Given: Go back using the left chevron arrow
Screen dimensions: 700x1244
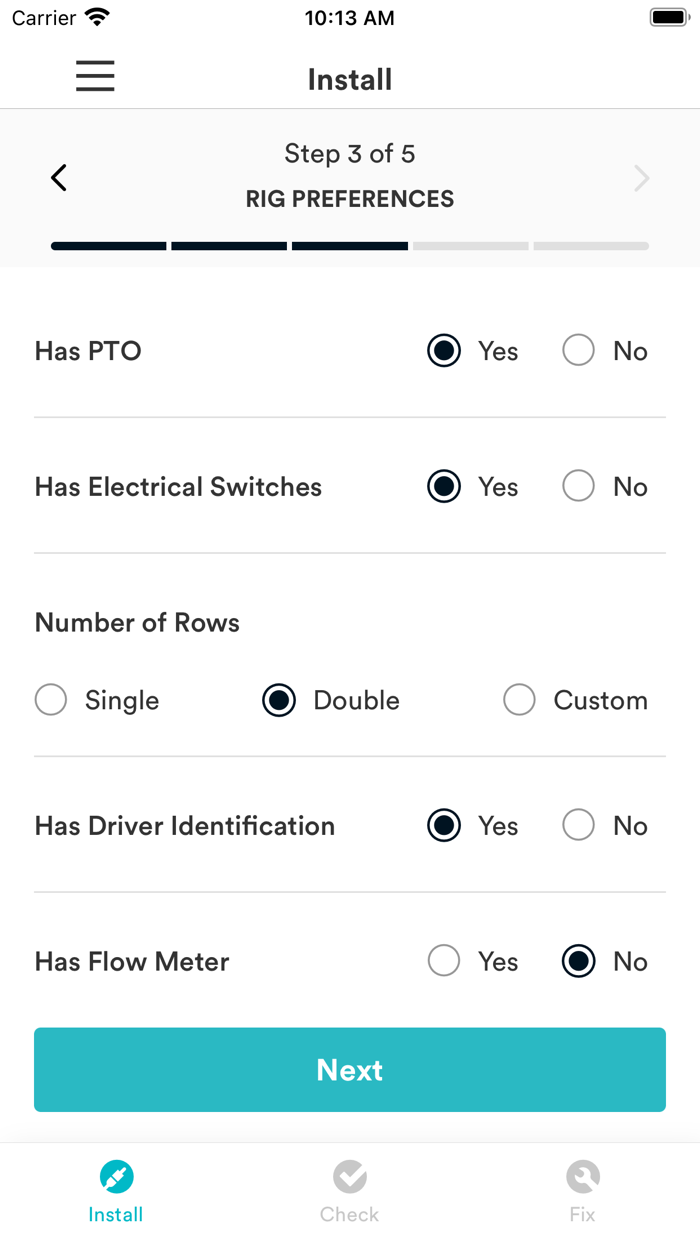Looking at the screenshot, I should pos(58,177).
